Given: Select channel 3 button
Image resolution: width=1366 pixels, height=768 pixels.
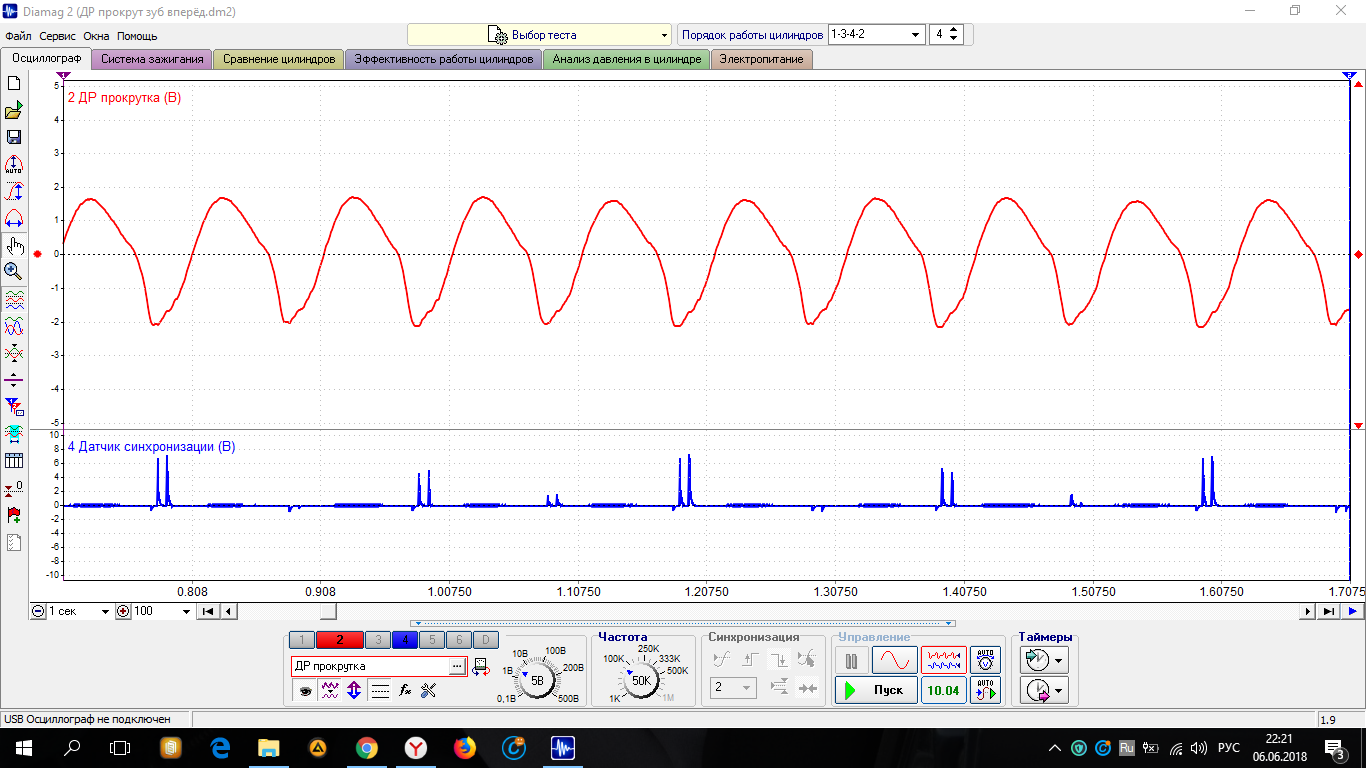Looking at the screenshot, I should point(378,640).
